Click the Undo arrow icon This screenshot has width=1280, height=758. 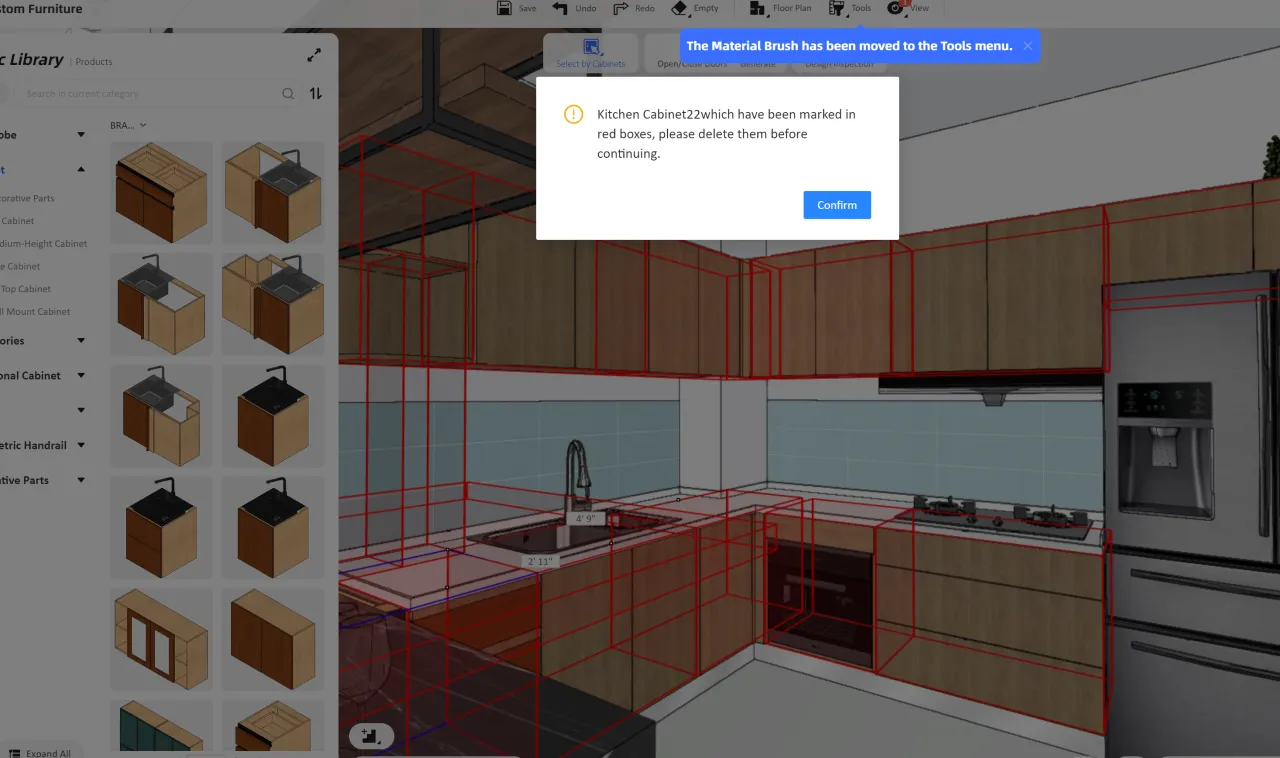(561, 8)
